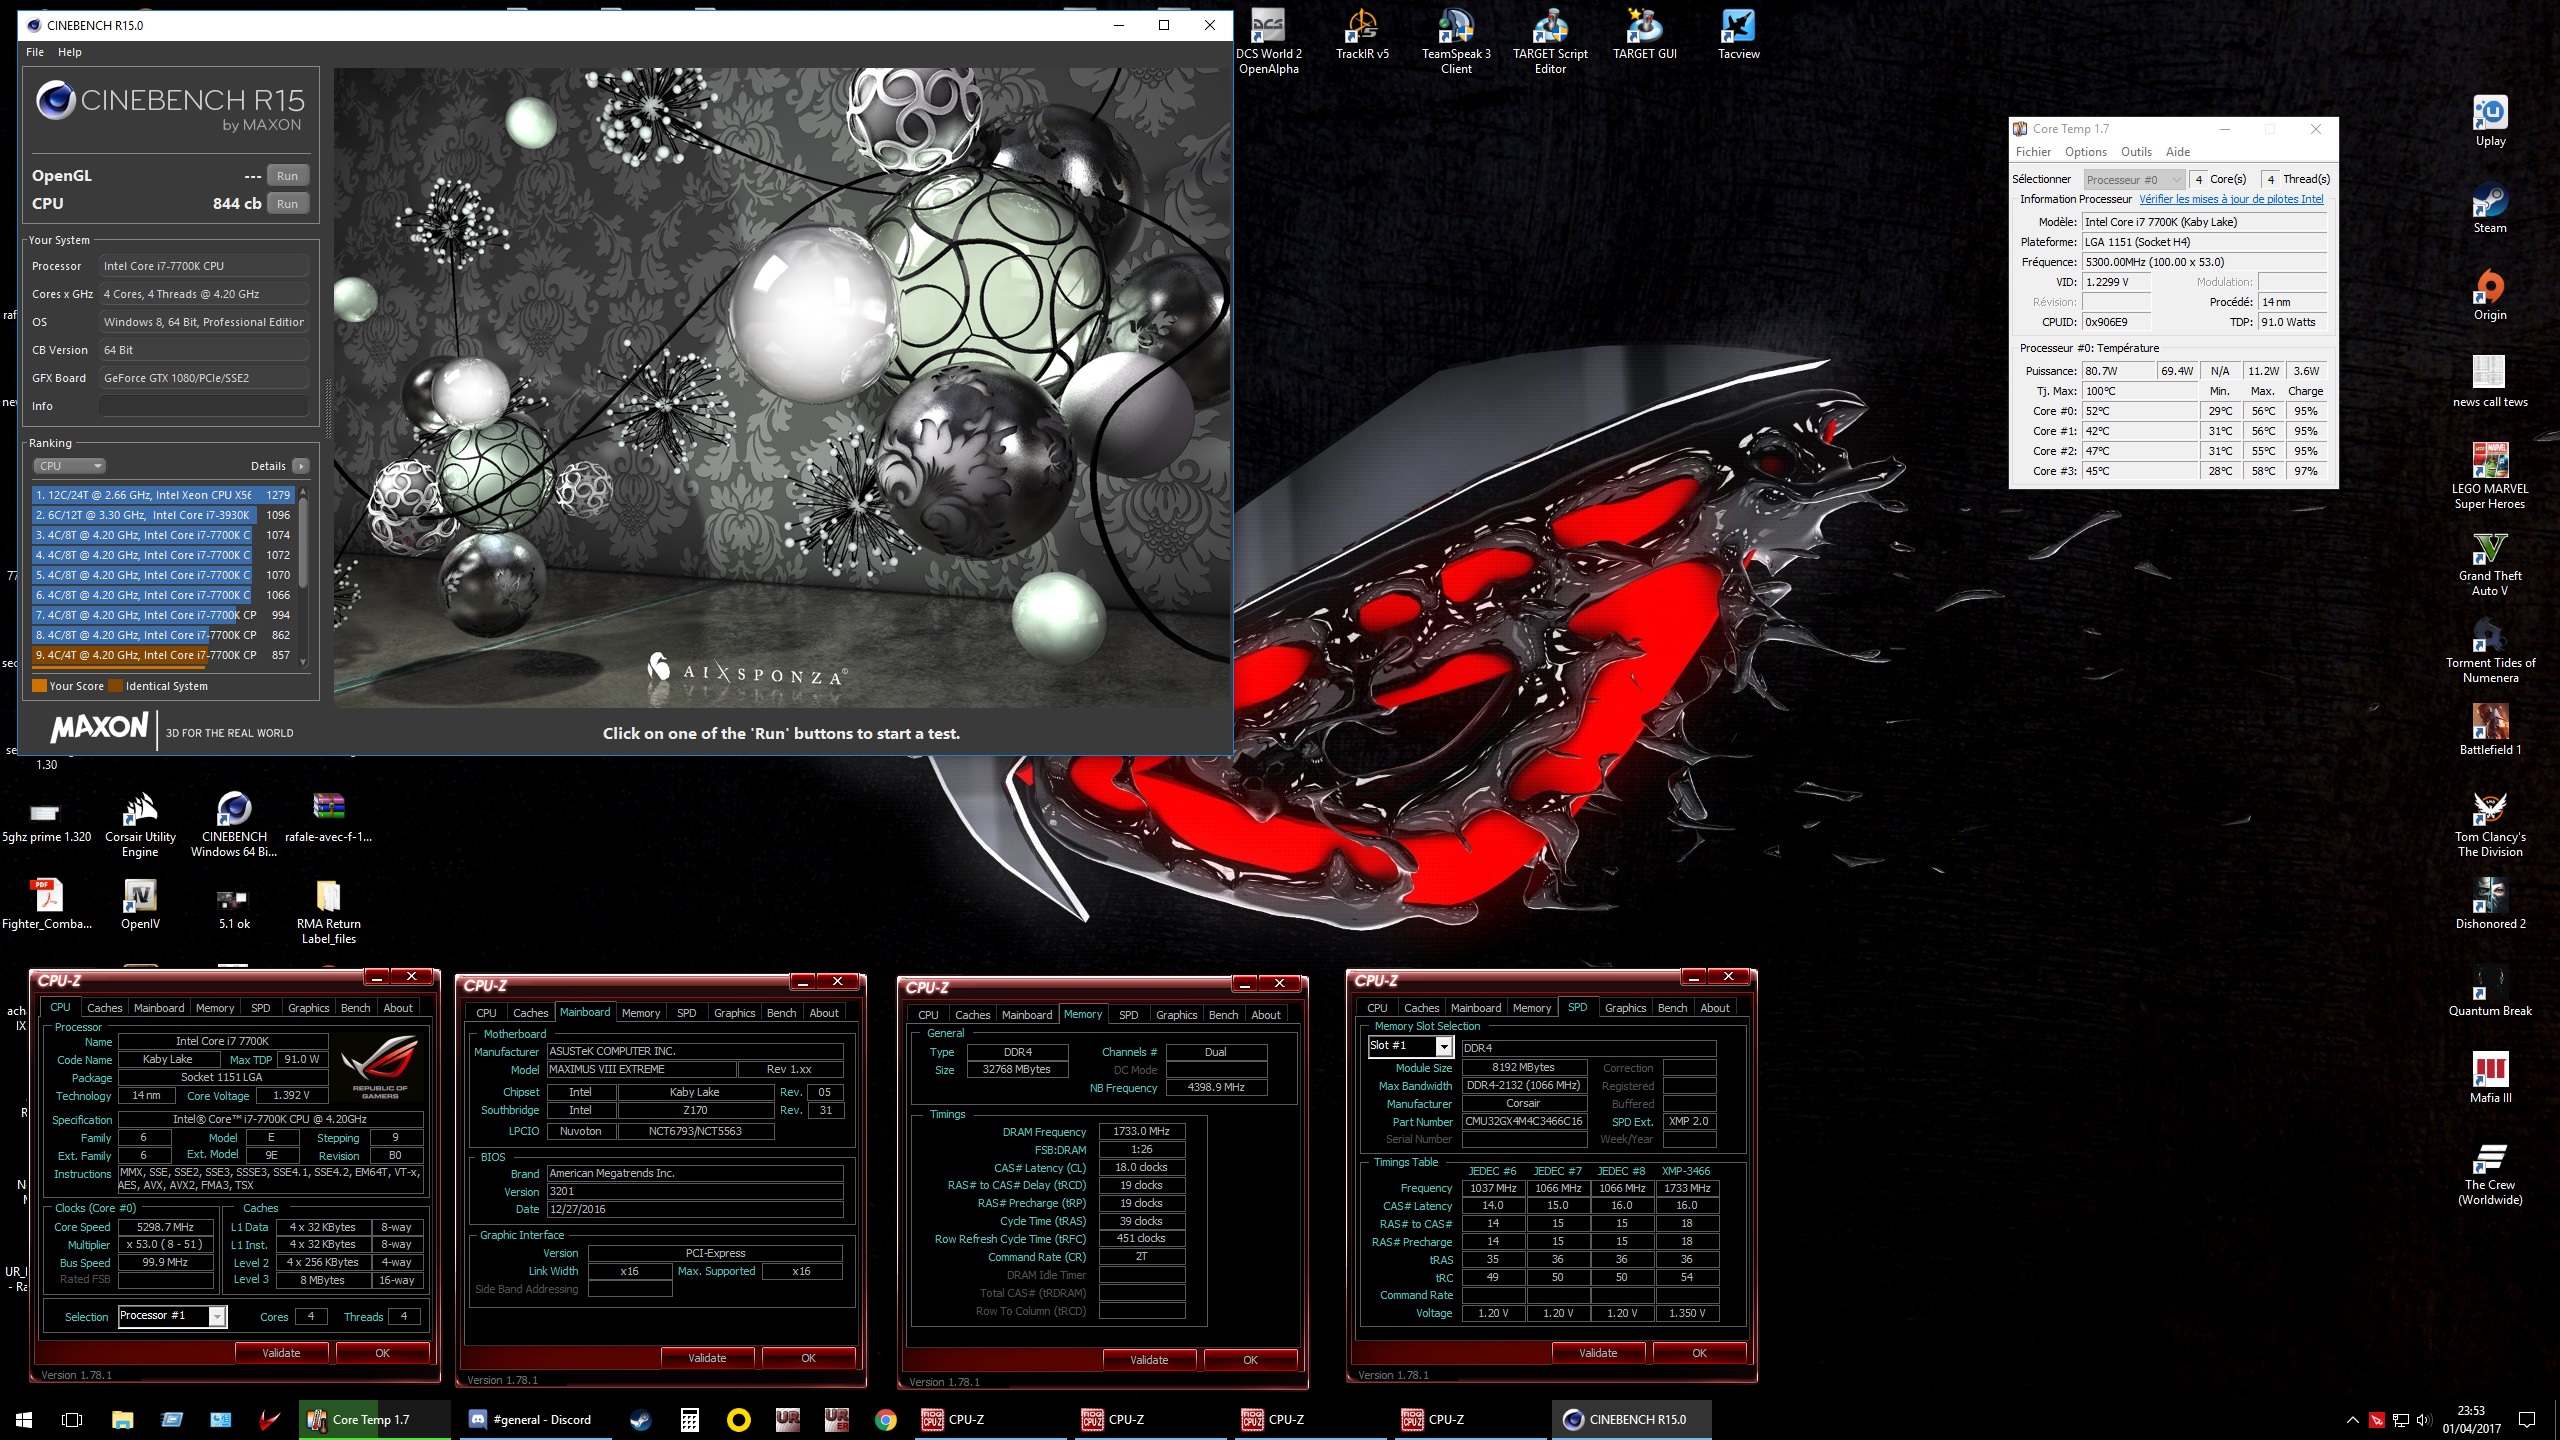Open Discord from the taskbar

point(530,1419)
